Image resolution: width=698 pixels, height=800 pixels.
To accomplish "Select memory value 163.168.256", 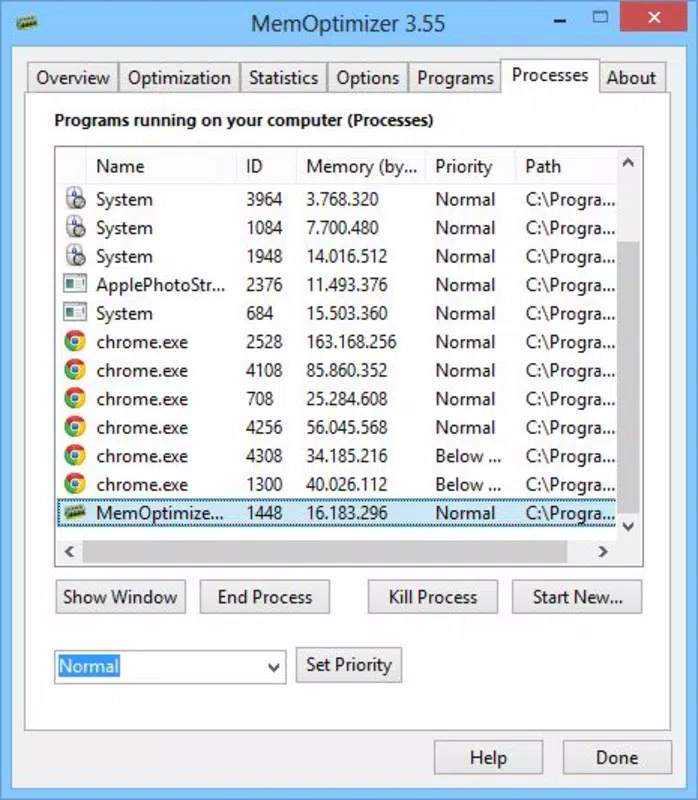I will 351,342.
